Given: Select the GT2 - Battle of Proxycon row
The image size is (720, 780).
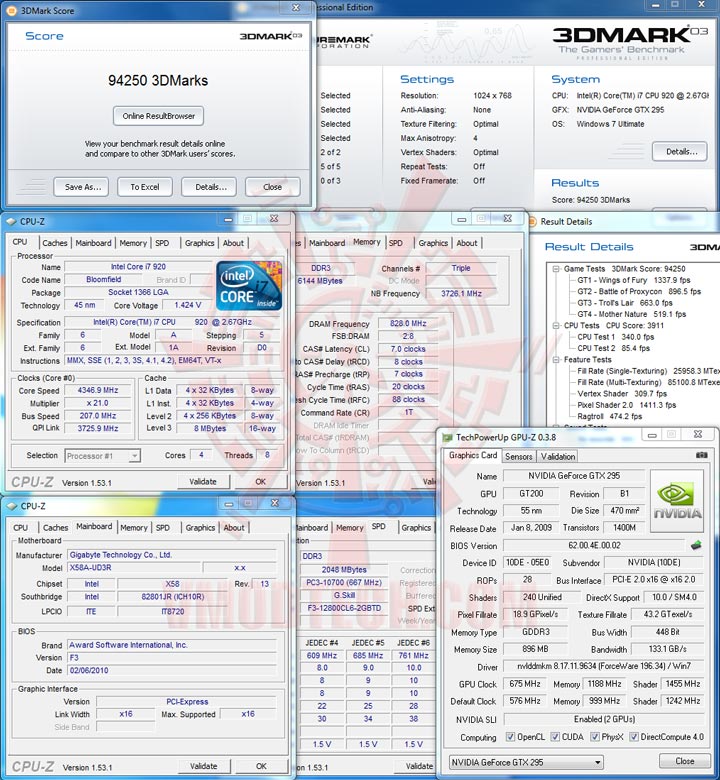Looking at the screenshot, I should 639,292.
